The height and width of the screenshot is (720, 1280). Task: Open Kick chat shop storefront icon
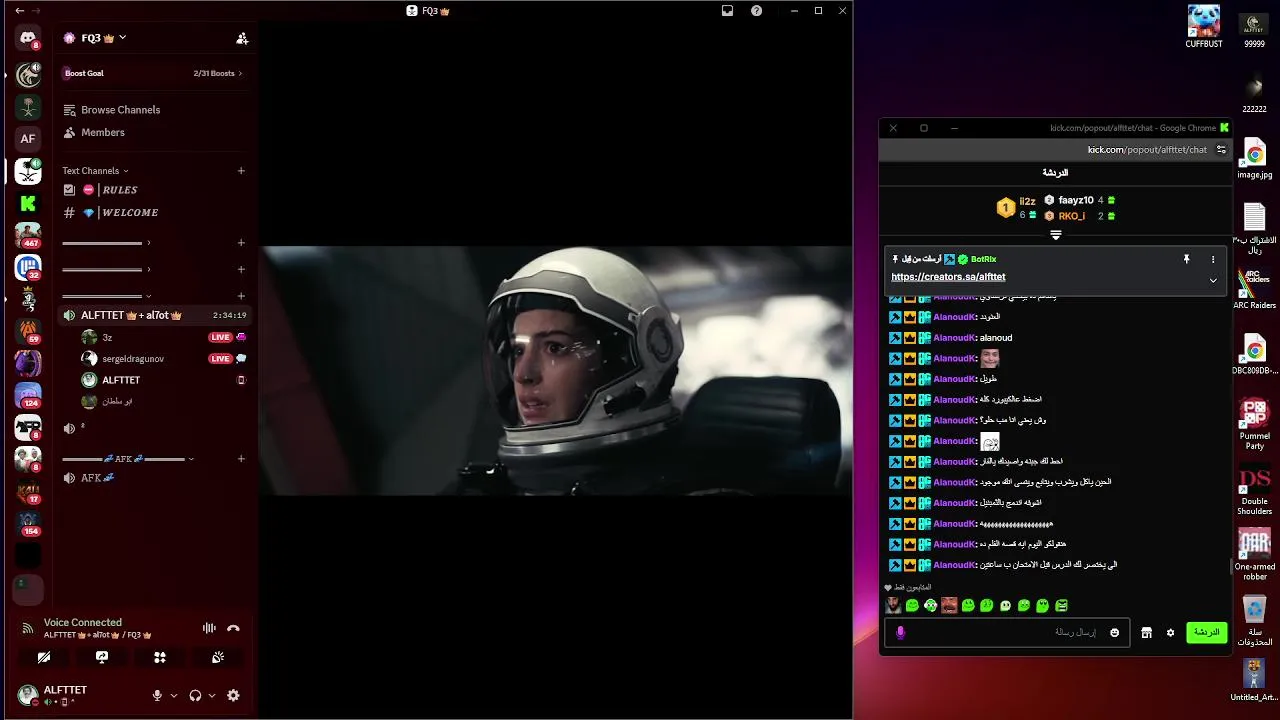coord(1147,632)
